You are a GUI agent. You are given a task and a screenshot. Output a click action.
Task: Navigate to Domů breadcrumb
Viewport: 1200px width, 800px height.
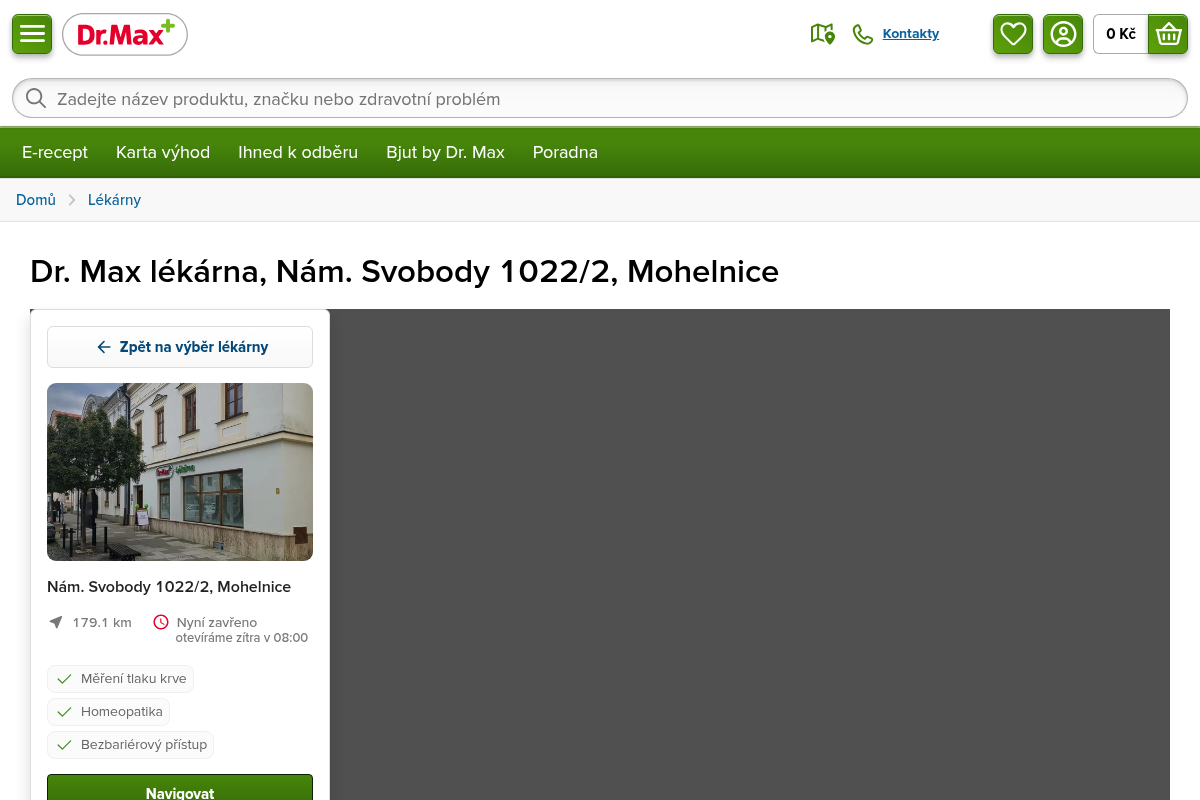click(x=36, y=200)
